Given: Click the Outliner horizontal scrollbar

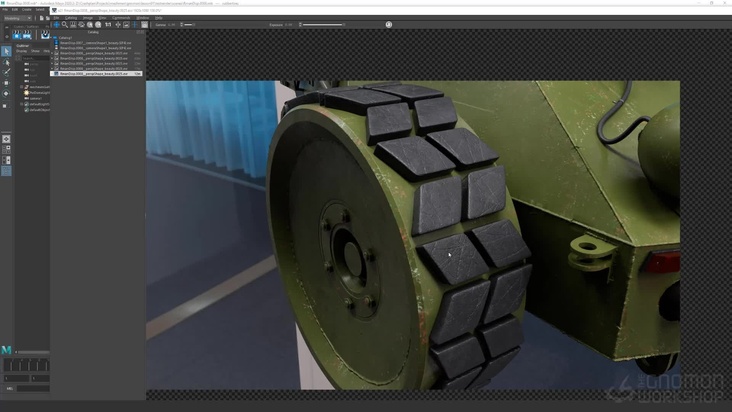Looking at the screenshot, I should 32,352.
